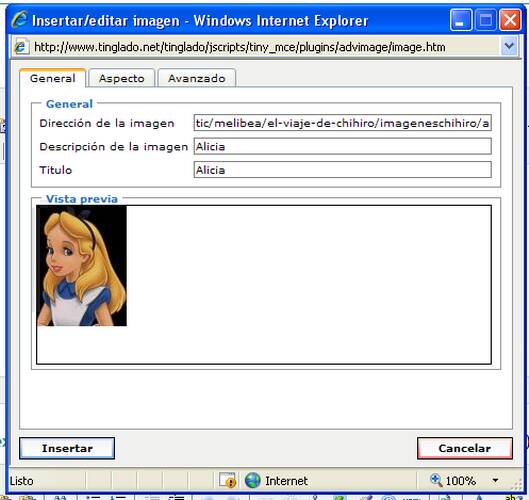The image size is (529, 500).
Task: Expand the address bar dropdown arrow
Action: pos(509,46)
